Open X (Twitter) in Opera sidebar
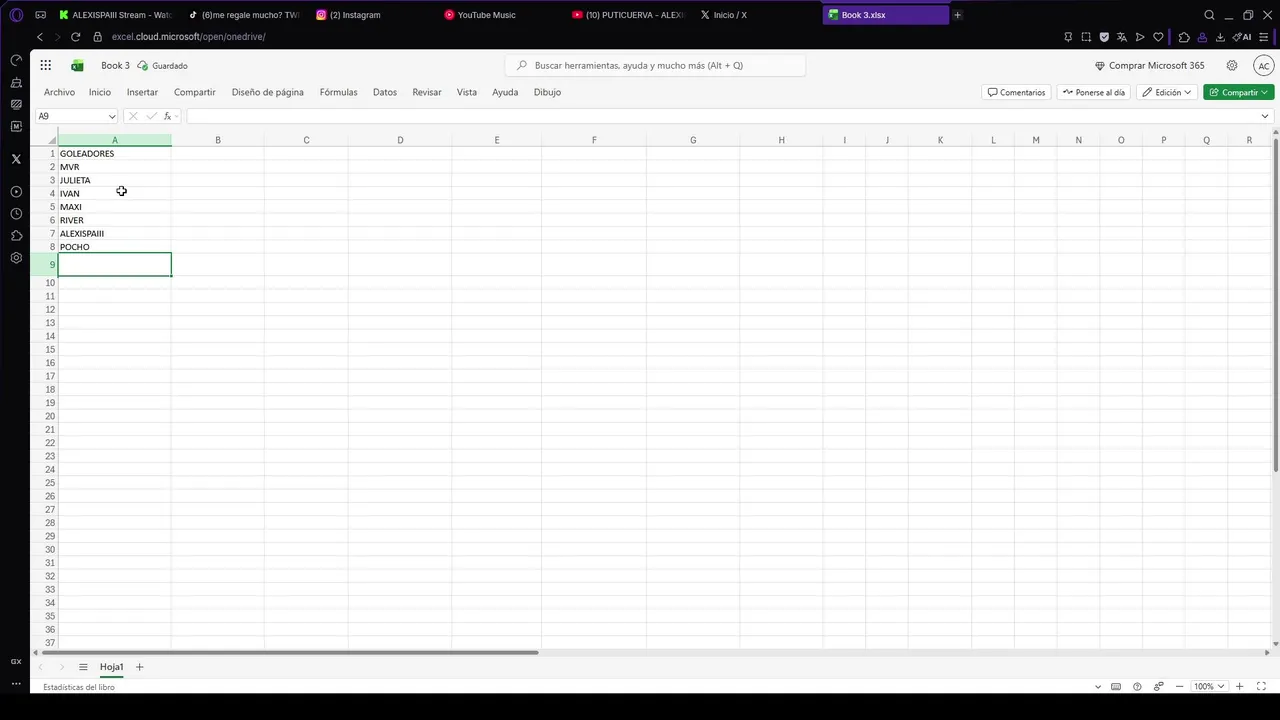 point(16,159)
